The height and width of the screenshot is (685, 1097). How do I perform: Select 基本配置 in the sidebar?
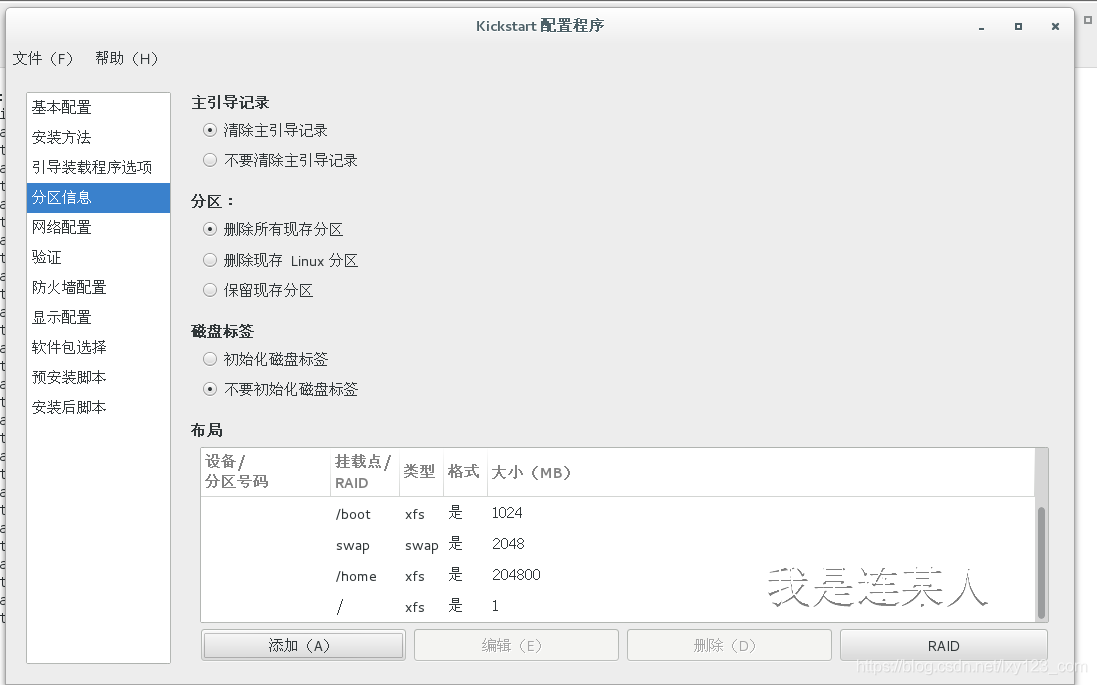[99, 107]
